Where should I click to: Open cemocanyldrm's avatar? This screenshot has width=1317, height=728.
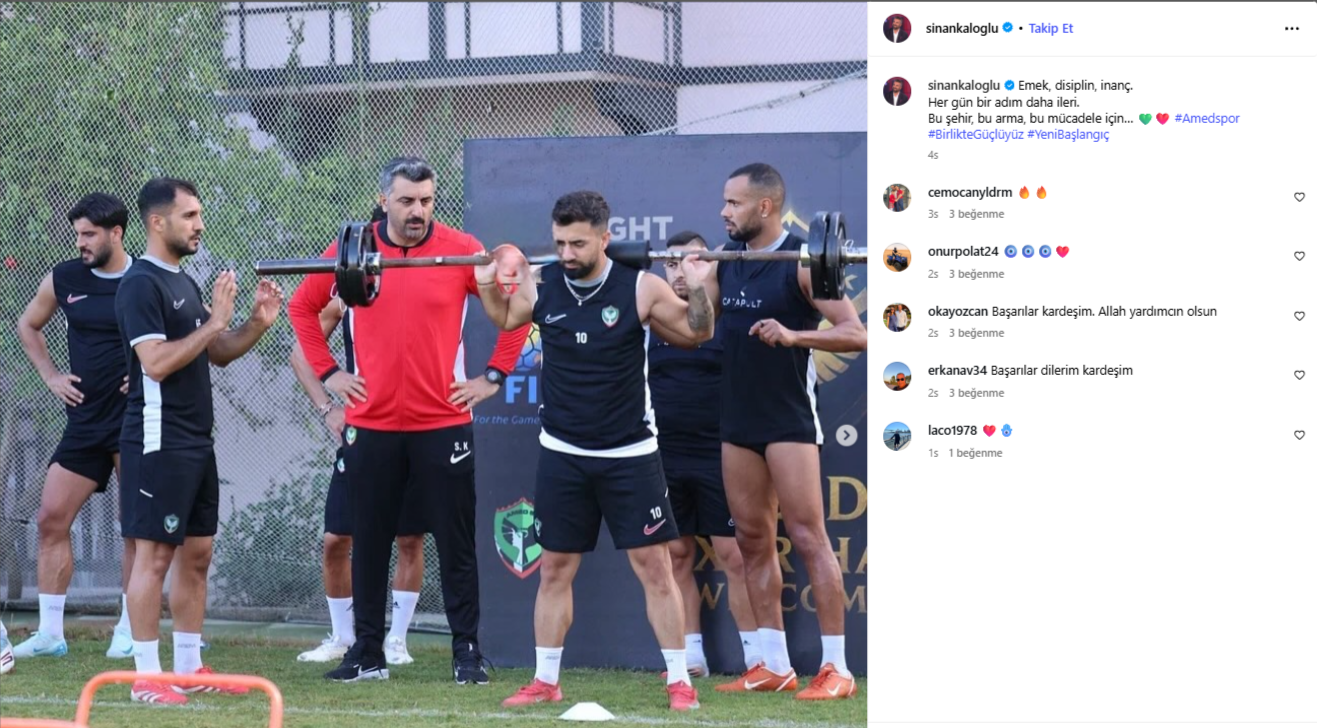pos(897,198)
